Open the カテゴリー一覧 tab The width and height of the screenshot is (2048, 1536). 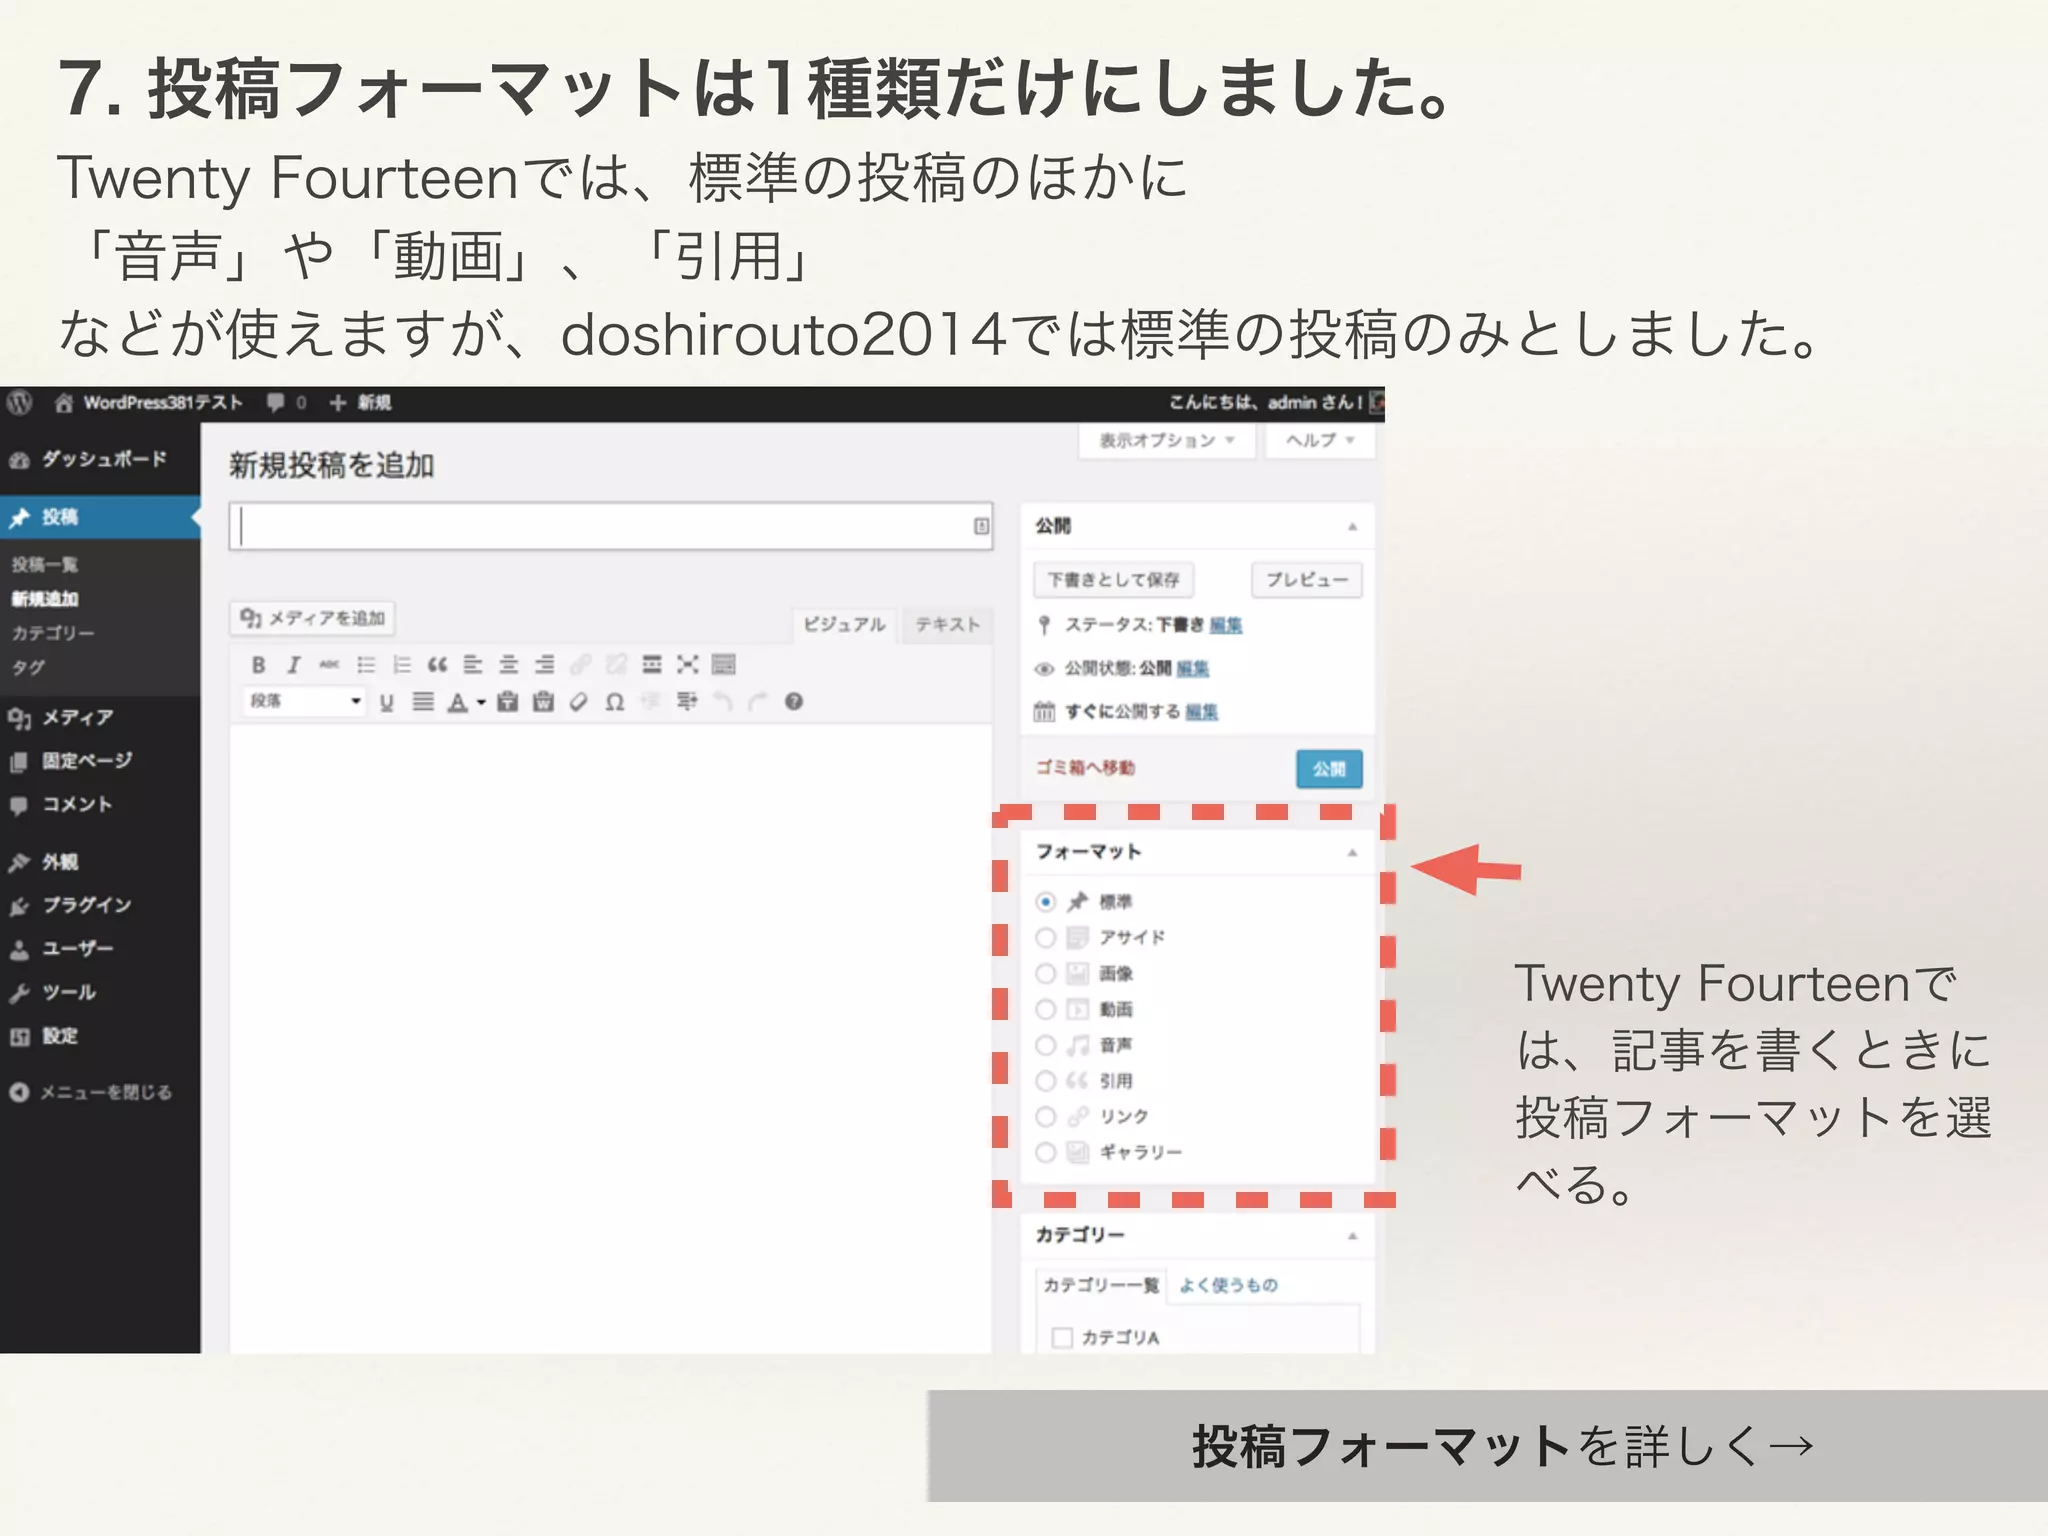(1101, 1286)
